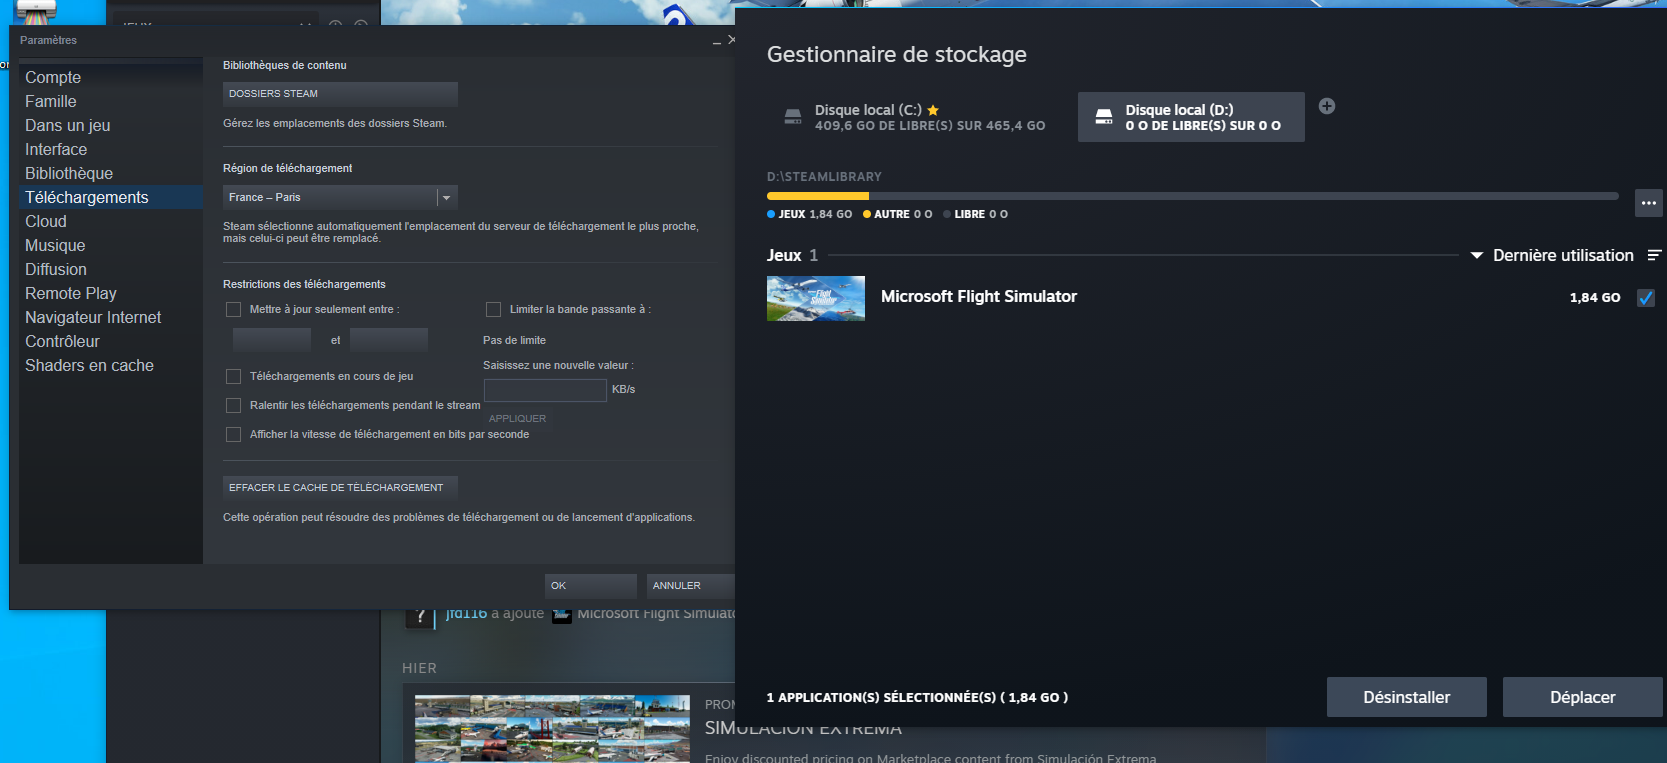
Task: Confirm settings with the OK button
Action: 590,586
